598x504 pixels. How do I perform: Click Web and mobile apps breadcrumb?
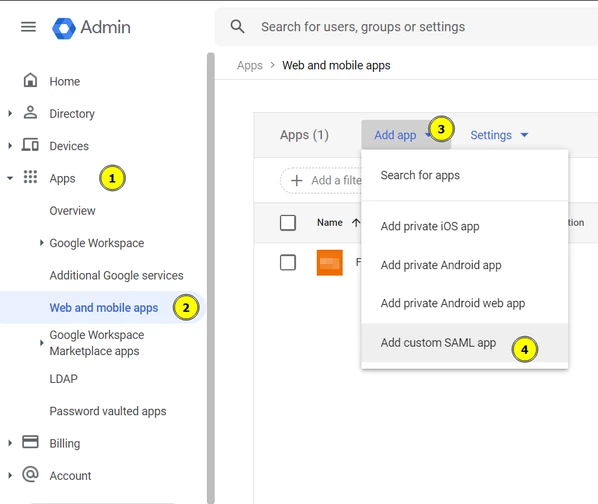point(336,66)
